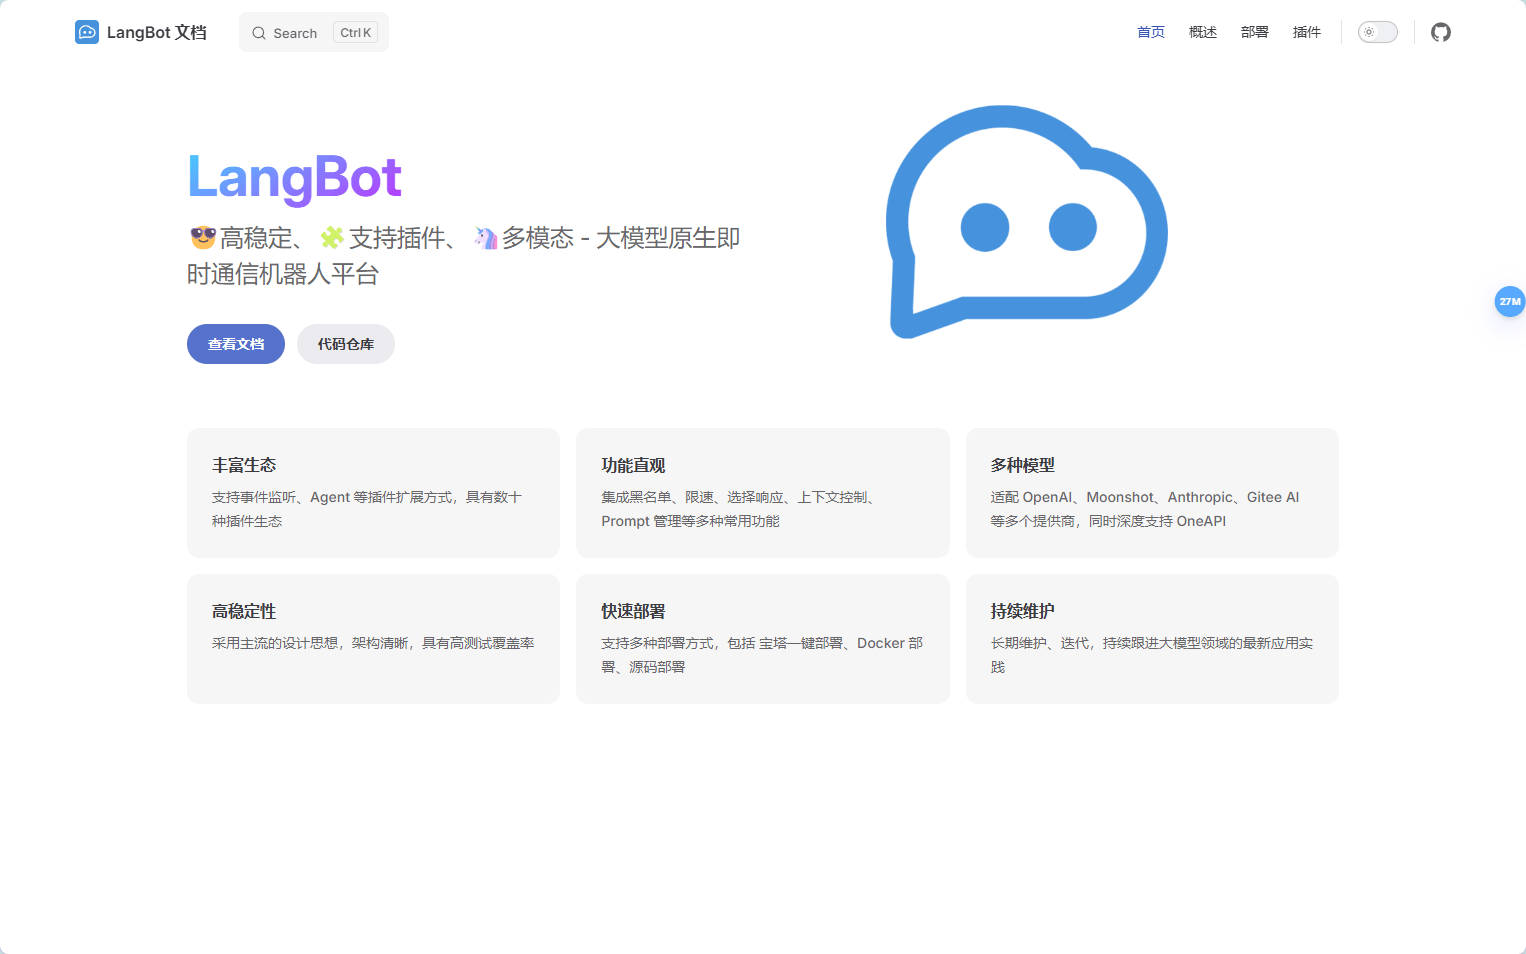
Task: Select the 高稳定性 feature card title
Action: [244, 611]
